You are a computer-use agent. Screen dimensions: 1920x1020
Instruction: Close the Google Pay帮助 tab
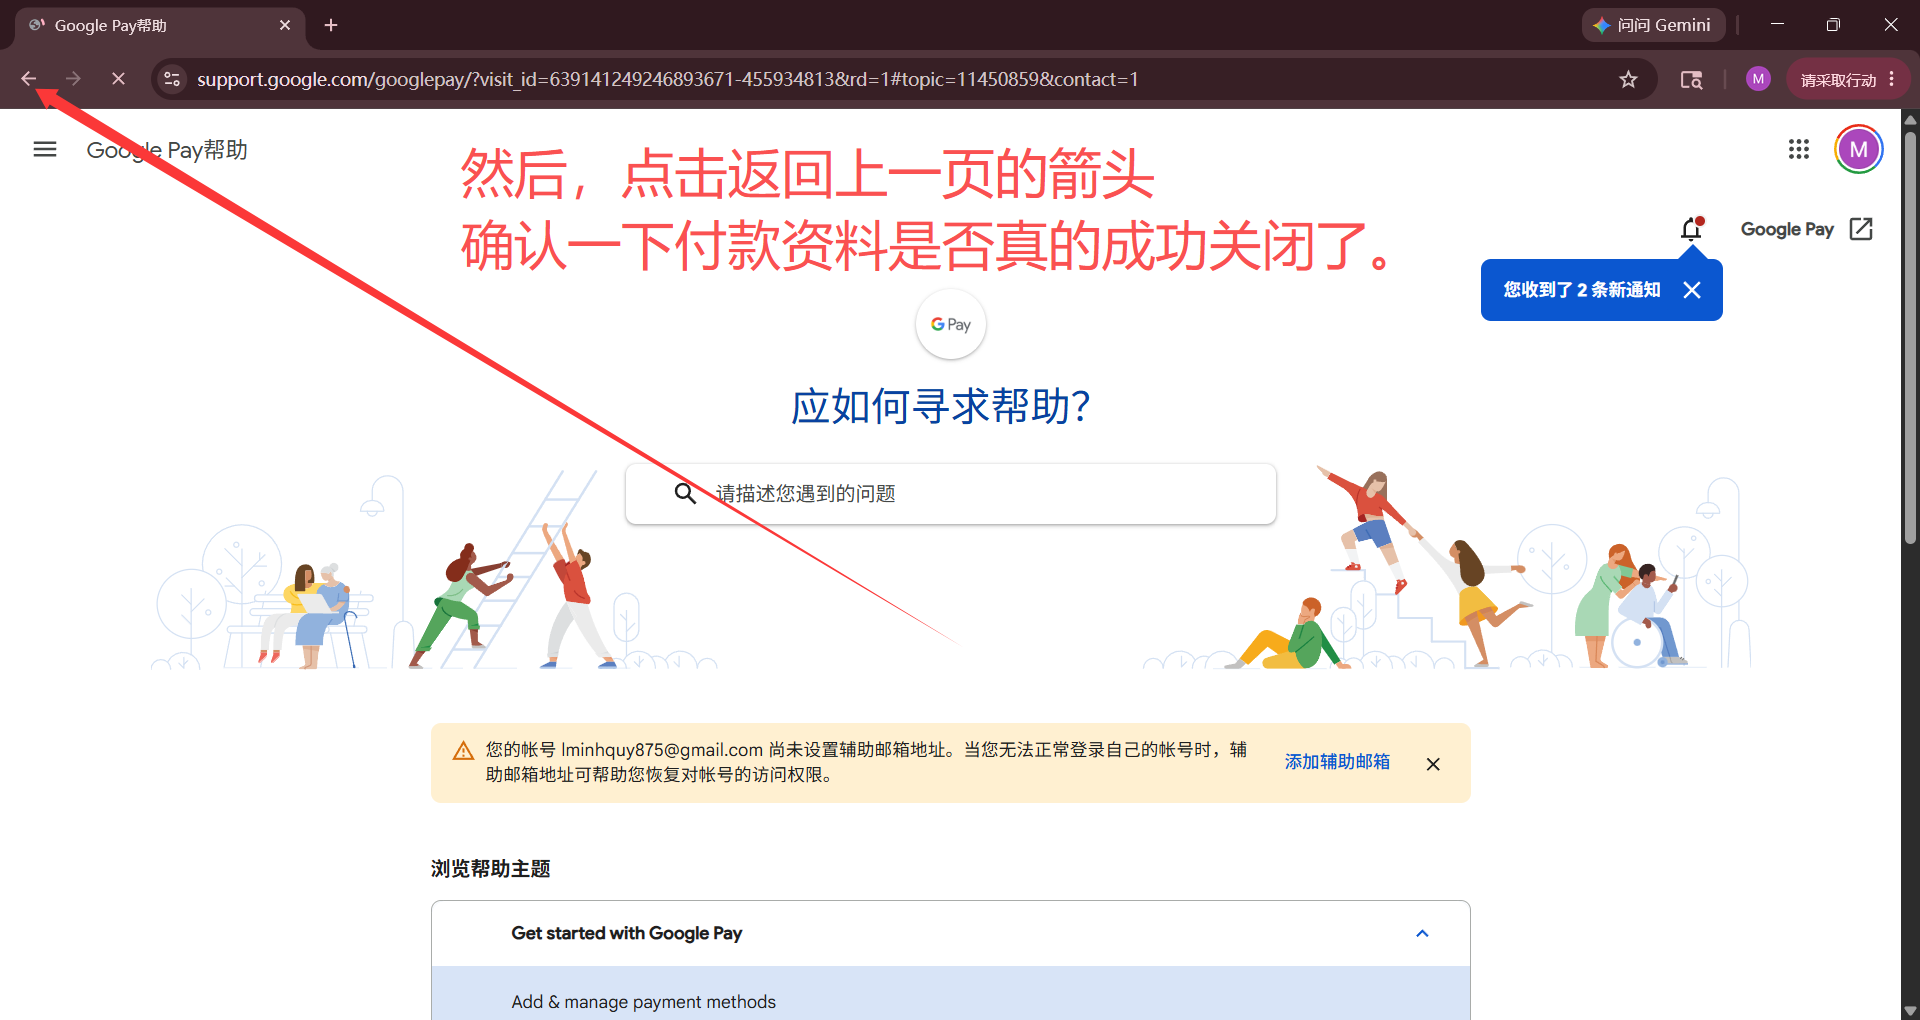click(x=285, y=25)
